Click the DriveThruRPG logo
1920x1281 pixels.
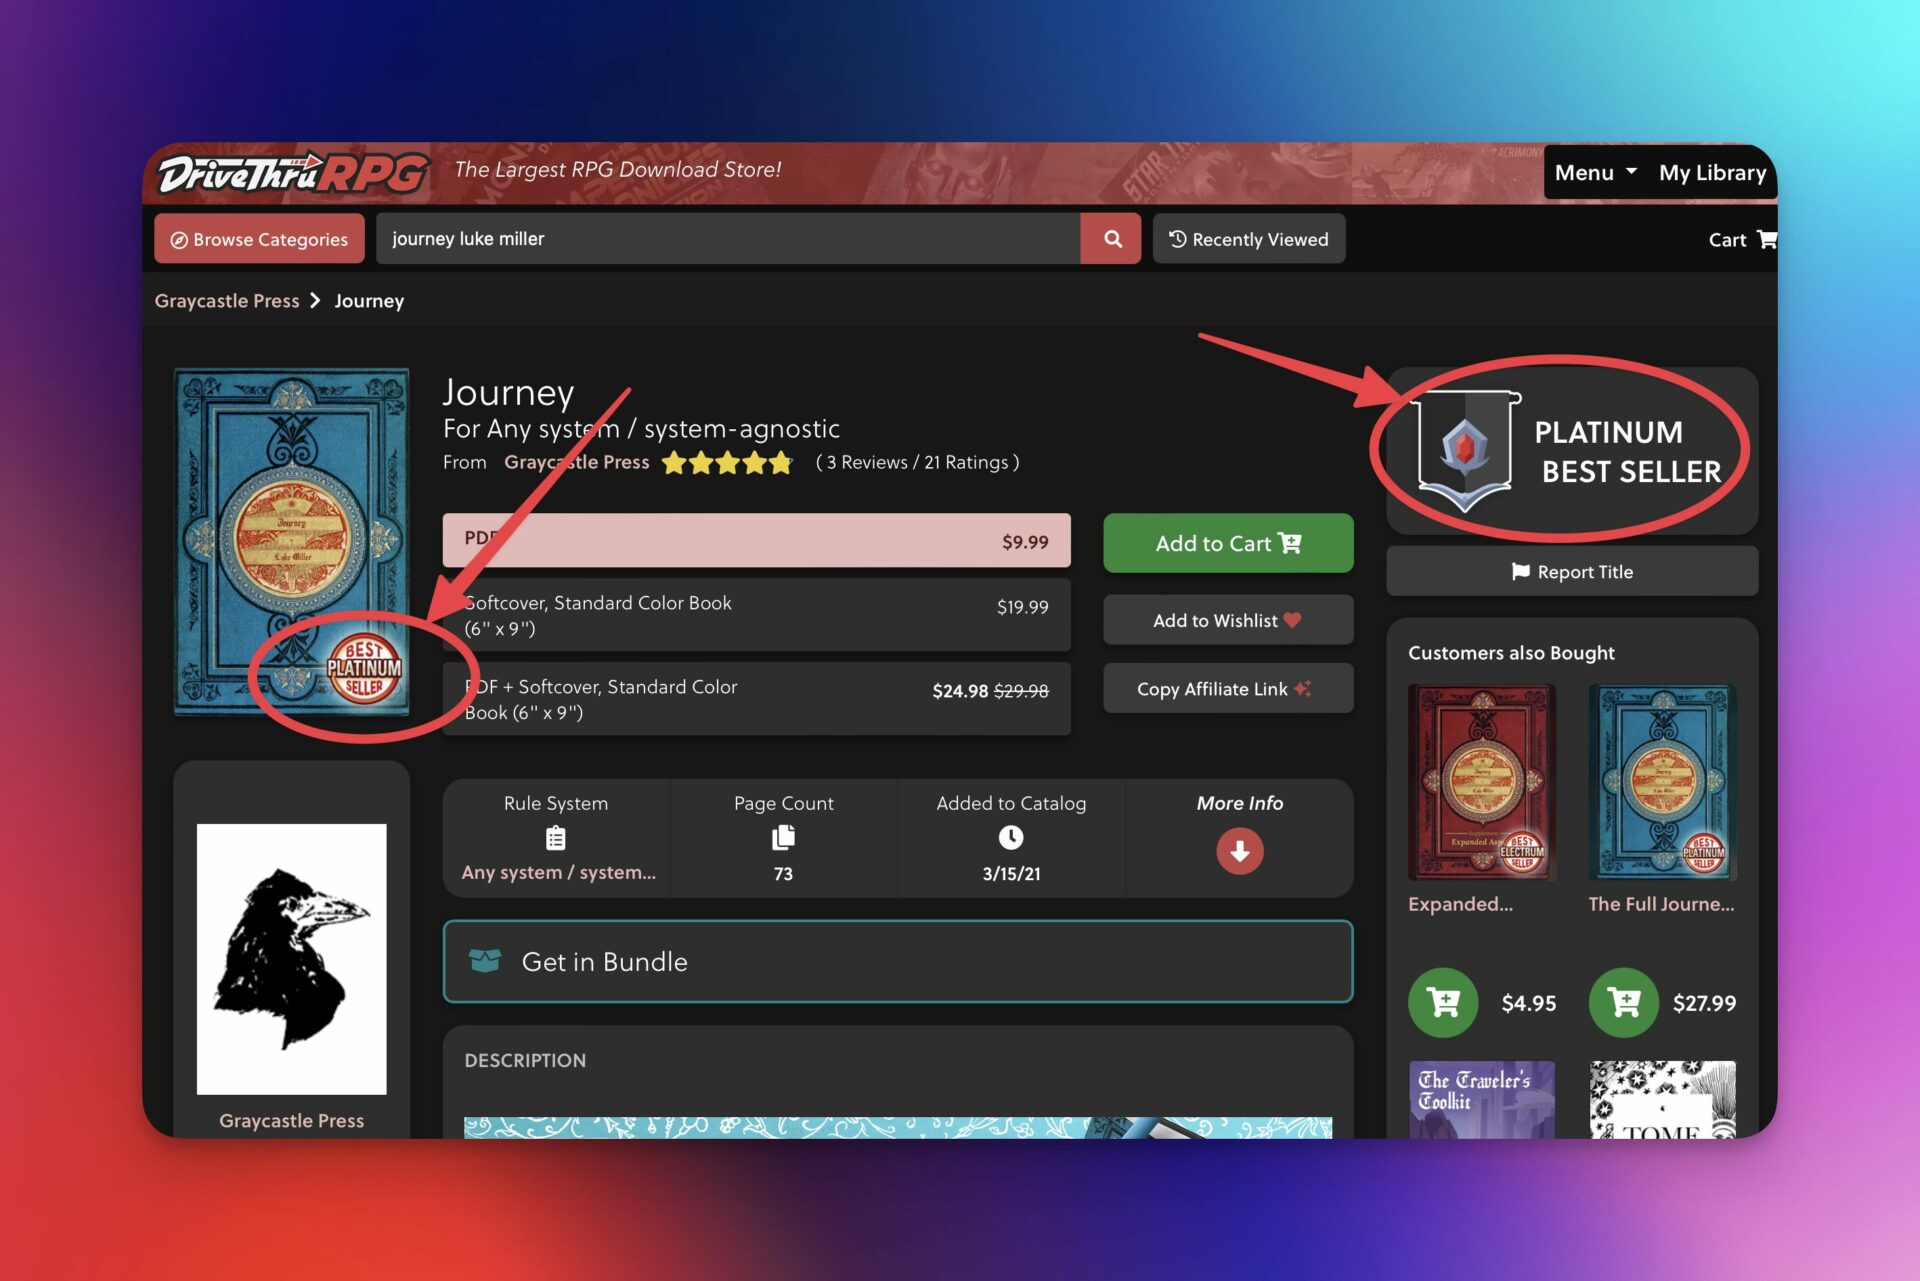(293, 173)
